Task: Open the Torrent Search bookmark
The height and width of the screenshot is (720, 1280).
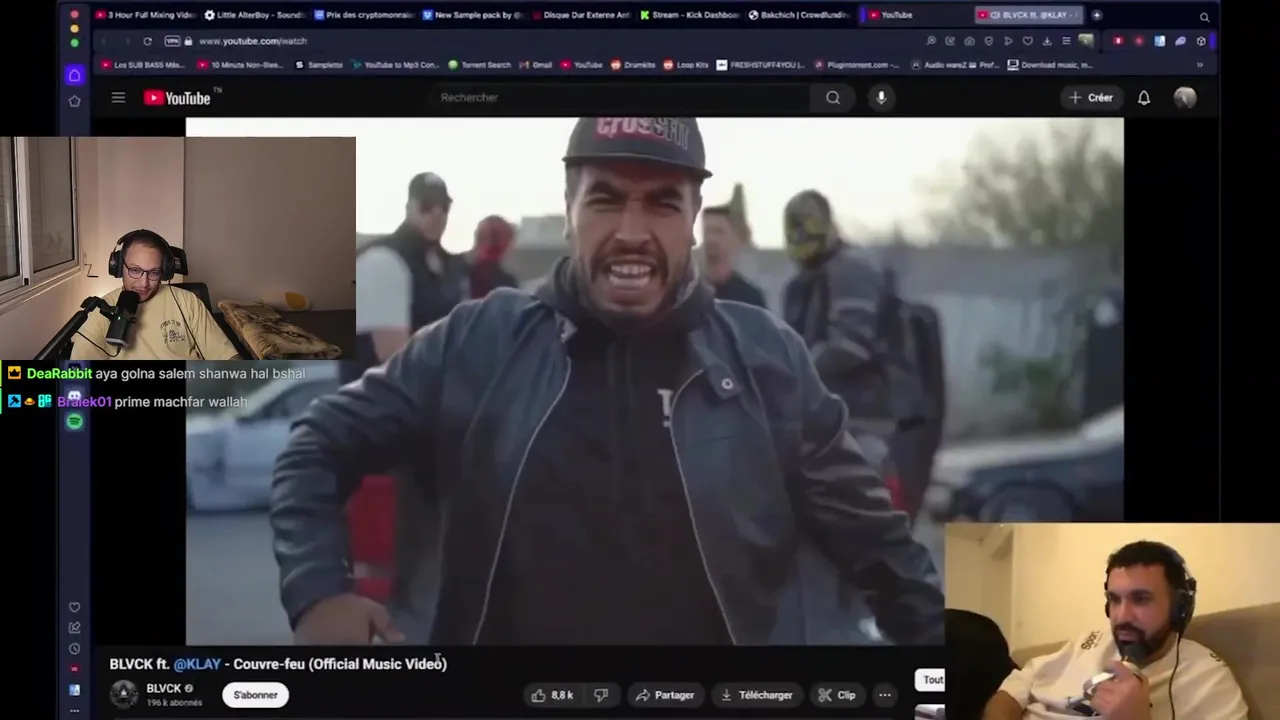Action: click(479, 65)
